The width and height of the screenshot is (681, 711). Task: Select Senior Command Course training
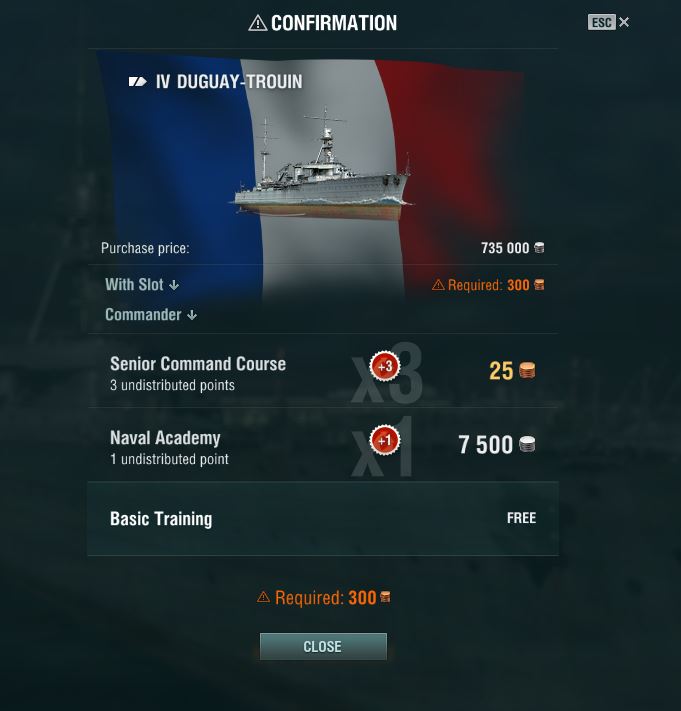coord(323,370)
